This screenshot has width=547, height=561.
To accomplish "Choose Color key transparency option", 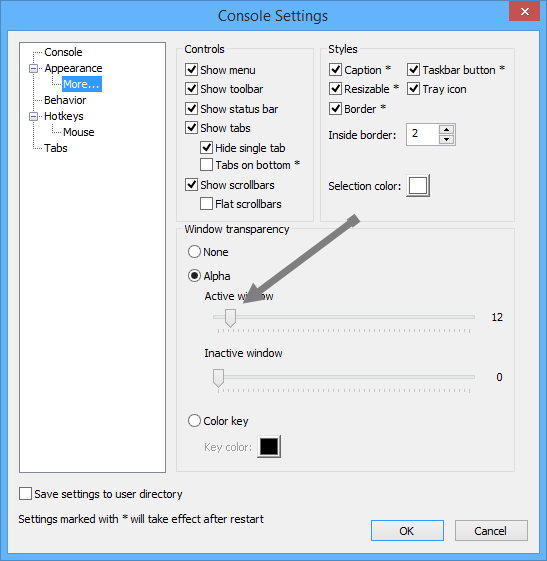I will tap(194, 421).
